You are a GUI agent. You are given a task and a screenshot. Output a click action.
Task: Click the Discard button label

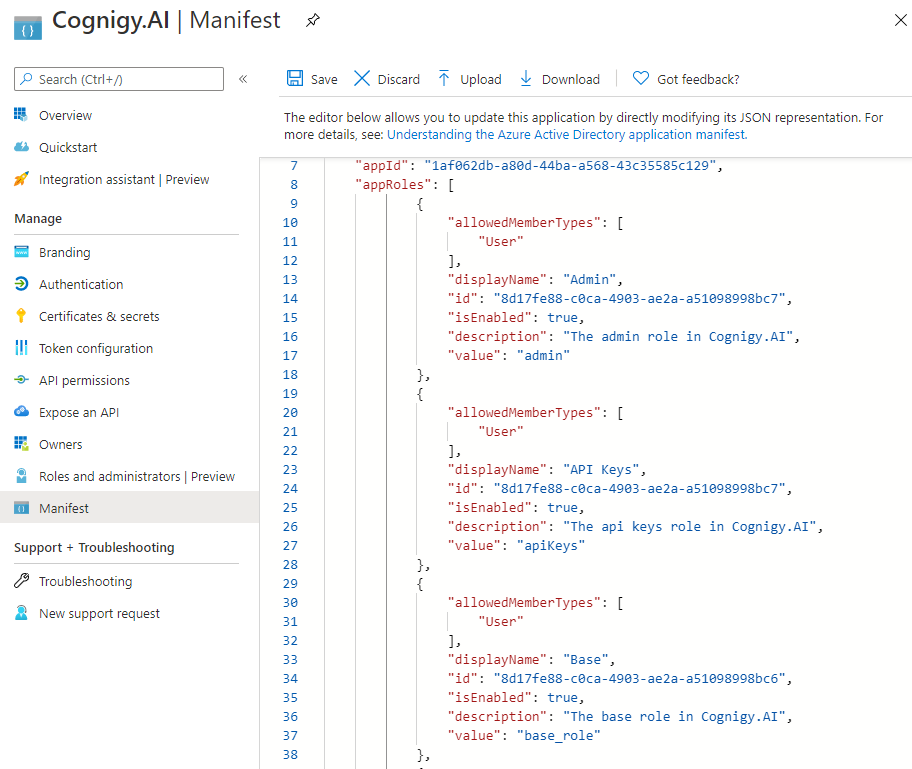pos(398,79)
